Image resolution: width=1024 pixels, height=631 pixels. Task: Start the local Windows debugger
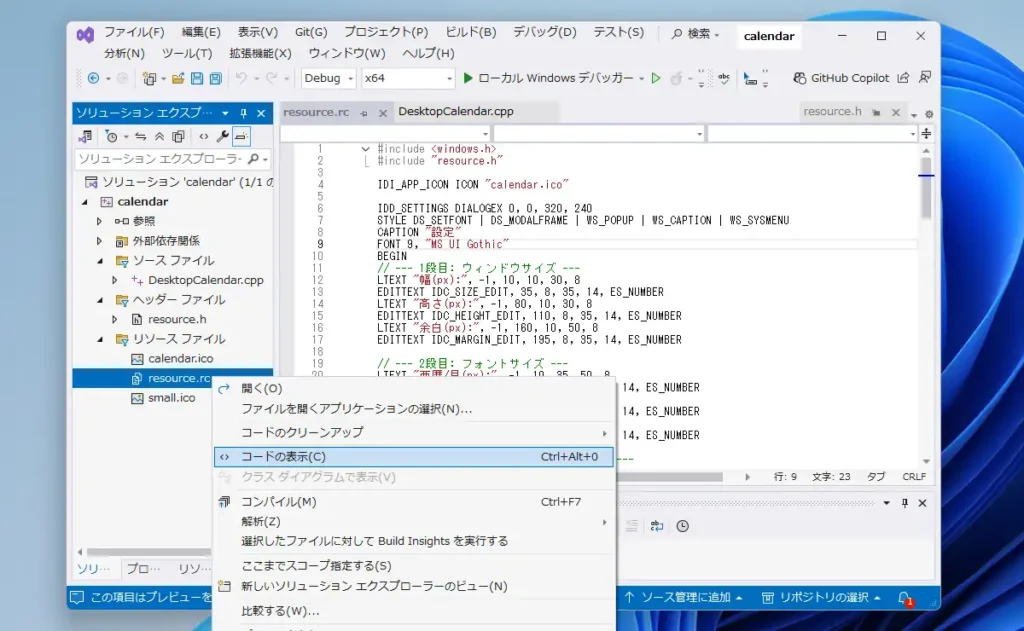pos(547,78)
